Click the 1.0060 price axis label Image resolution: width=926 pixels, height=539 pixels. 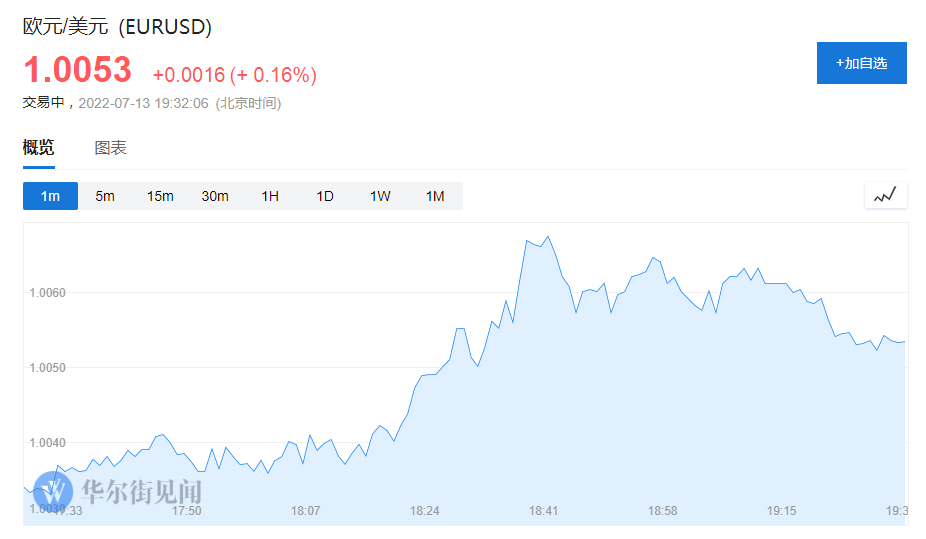tap(48, 293)
